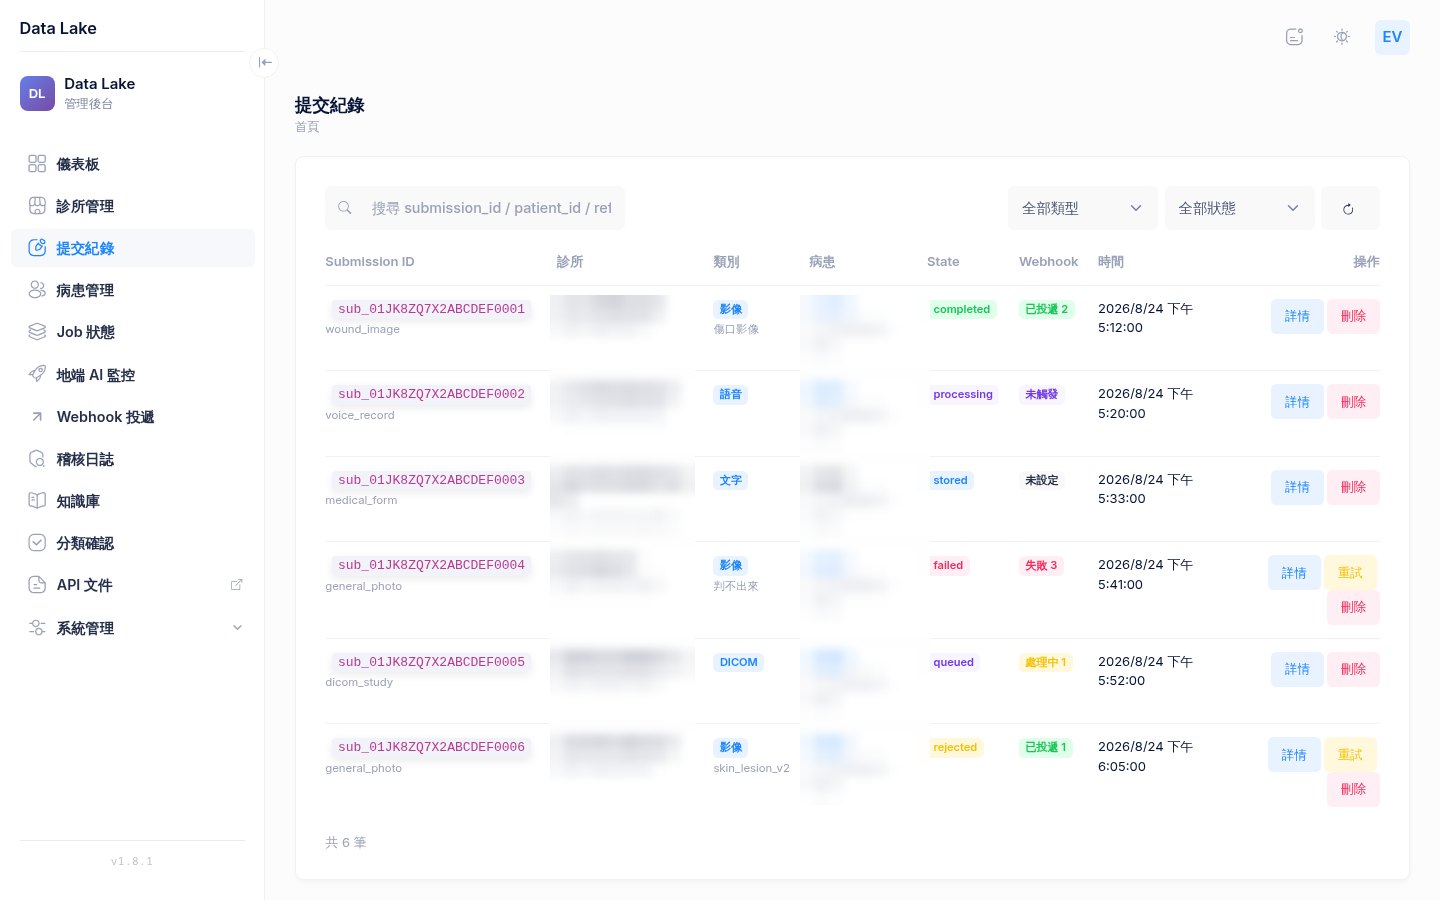Click 刪除 for submission ending 0001
Screen dimensions: 1440x900
(x=1353, y=316)
